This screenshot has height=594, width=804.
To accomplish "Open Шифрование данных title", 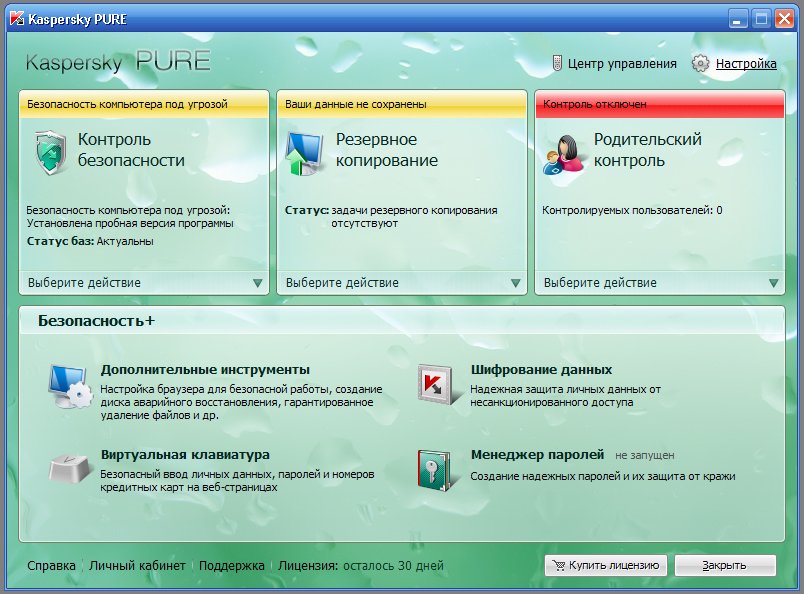I will tap(541, 369).
